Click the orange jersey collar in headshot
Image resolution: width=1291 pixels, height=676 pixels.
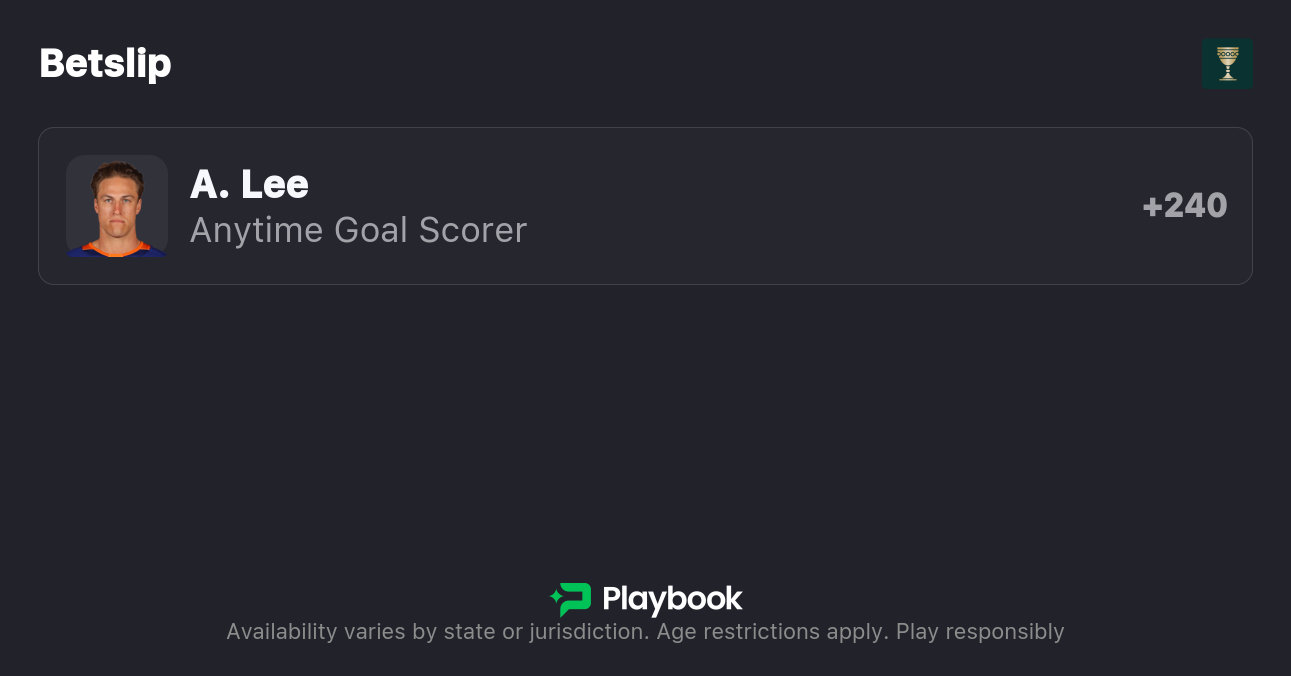click(116, 247)
